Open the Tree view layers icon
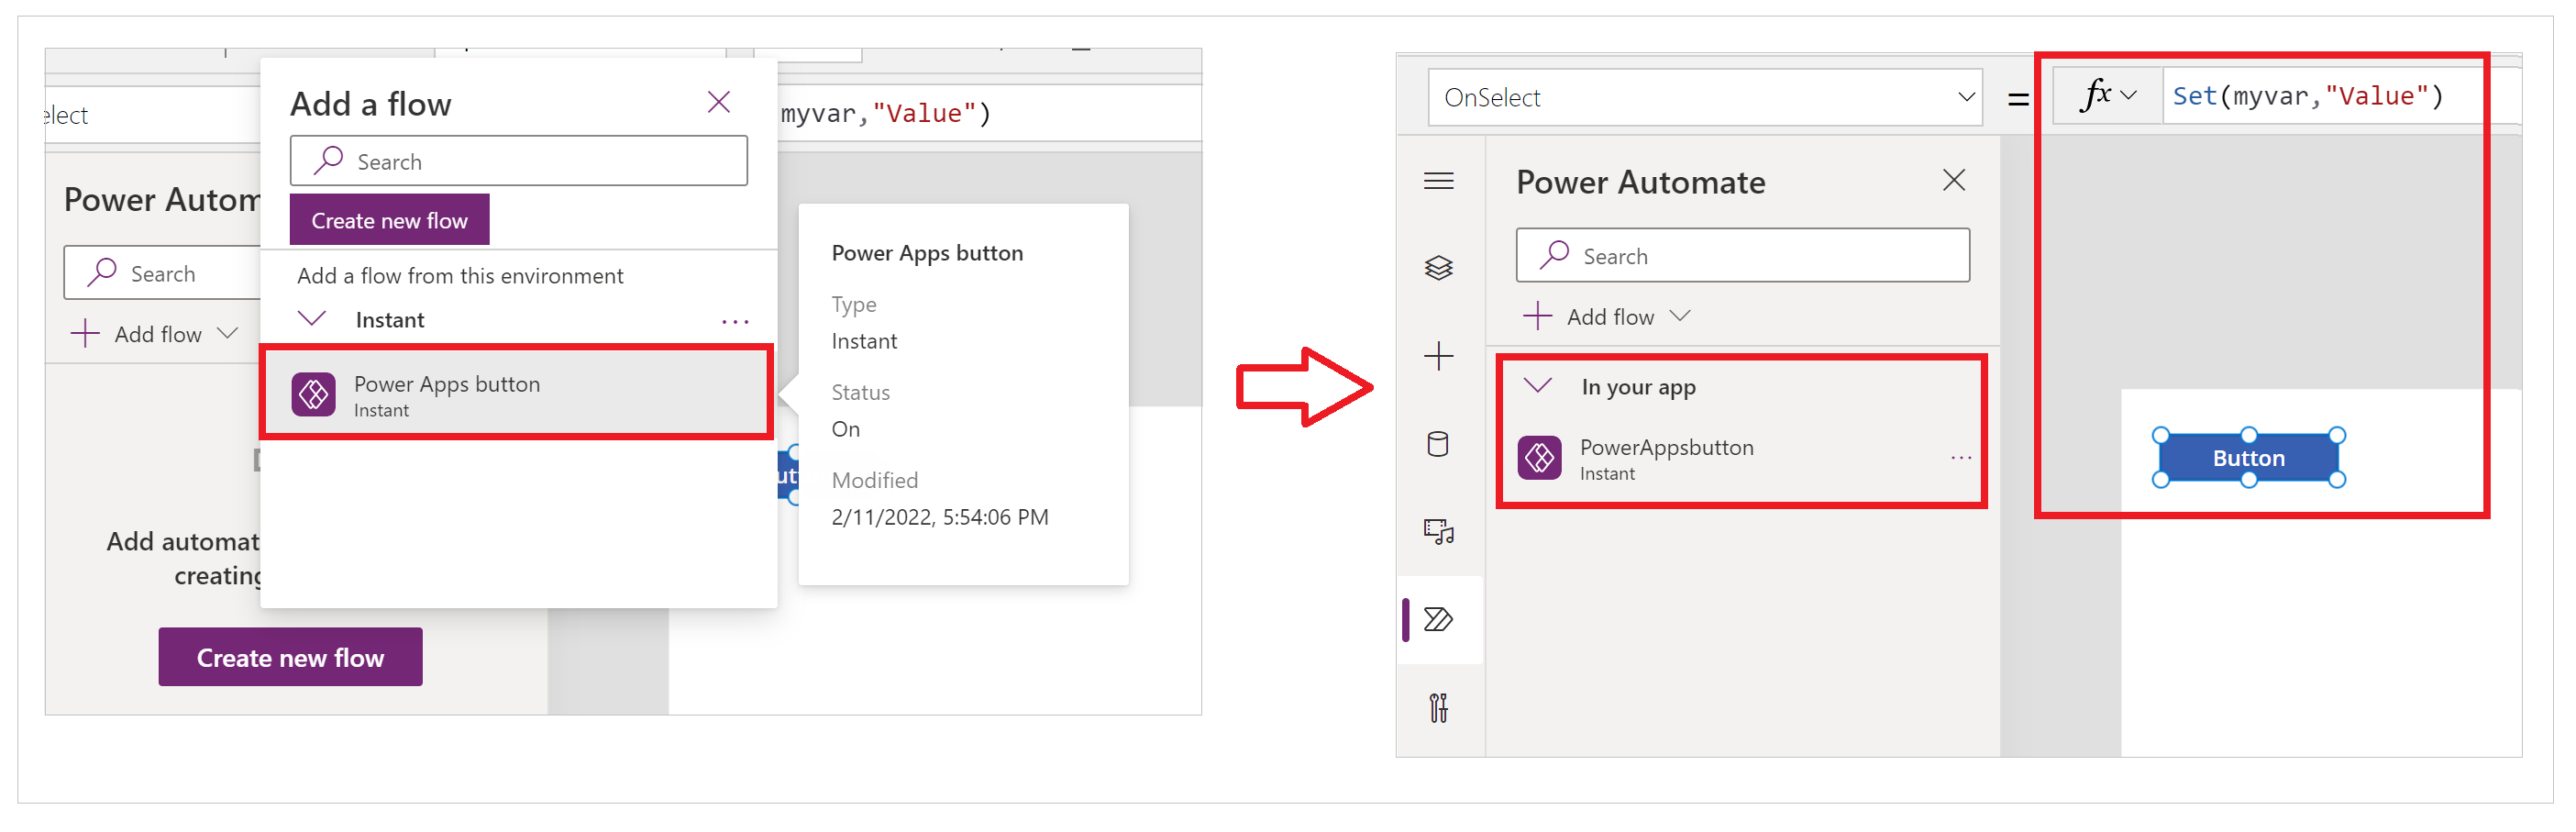This screenshot has width=2576, height=832. (x=1438, y=268)
